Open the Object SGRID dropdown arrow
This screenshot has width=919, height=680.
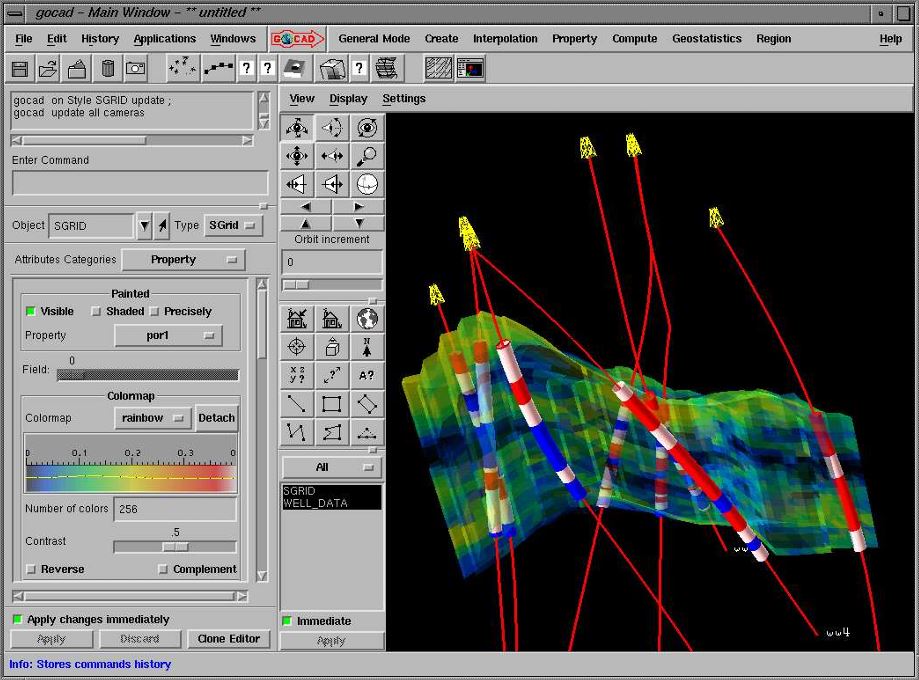(x=144, y=226)
